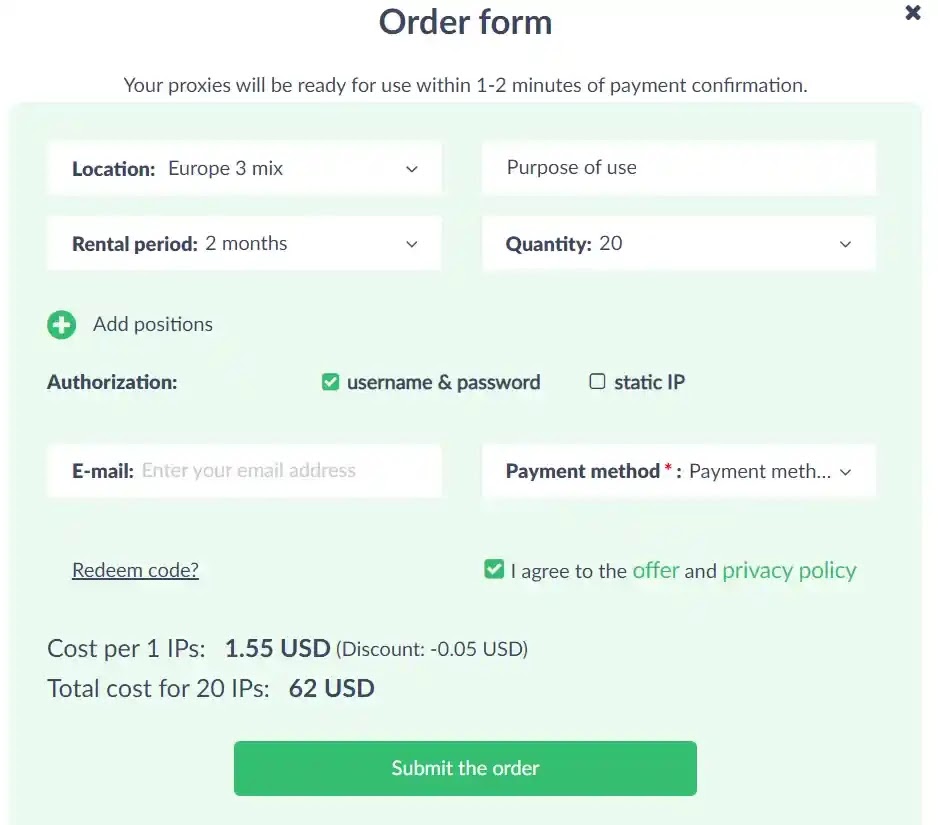The width and height of the screenshot is (938, 825).
Task: Click the Purpose of use field
Action: 678,168
